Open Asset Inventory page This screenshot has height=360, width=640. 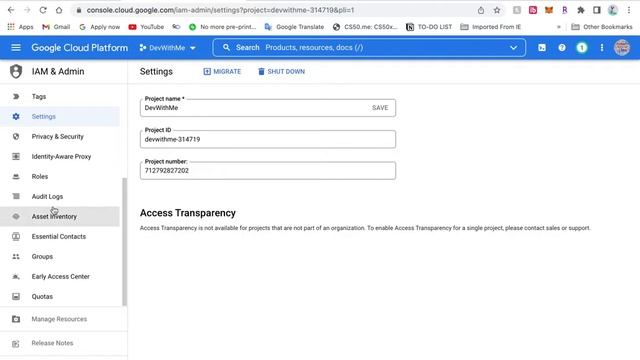pyautogui.click(x=54, y=216)
